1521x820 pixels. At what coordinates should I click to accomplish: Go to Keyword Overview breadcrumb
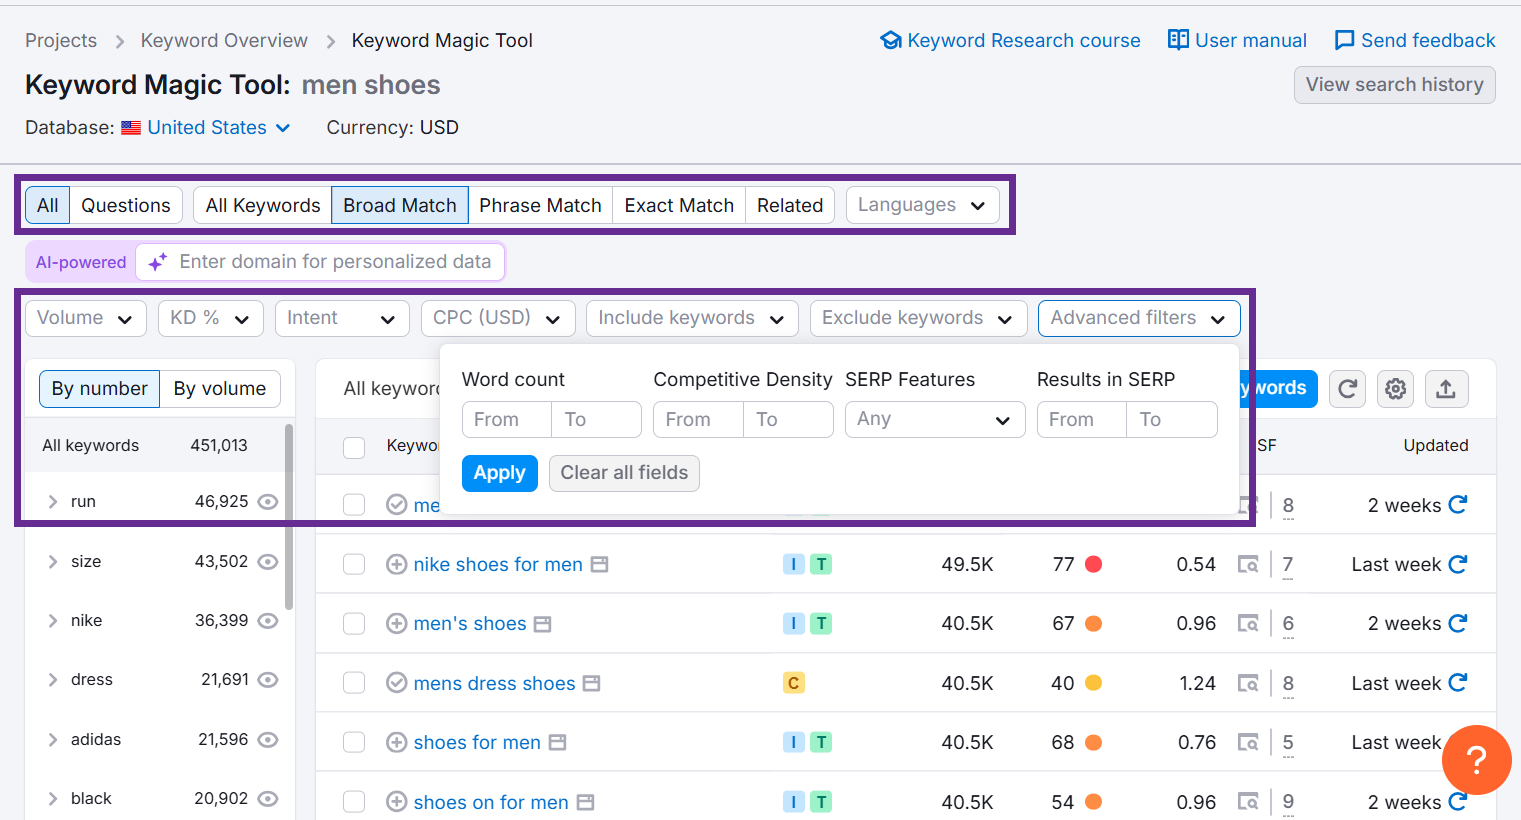click(x=224, y=40)
